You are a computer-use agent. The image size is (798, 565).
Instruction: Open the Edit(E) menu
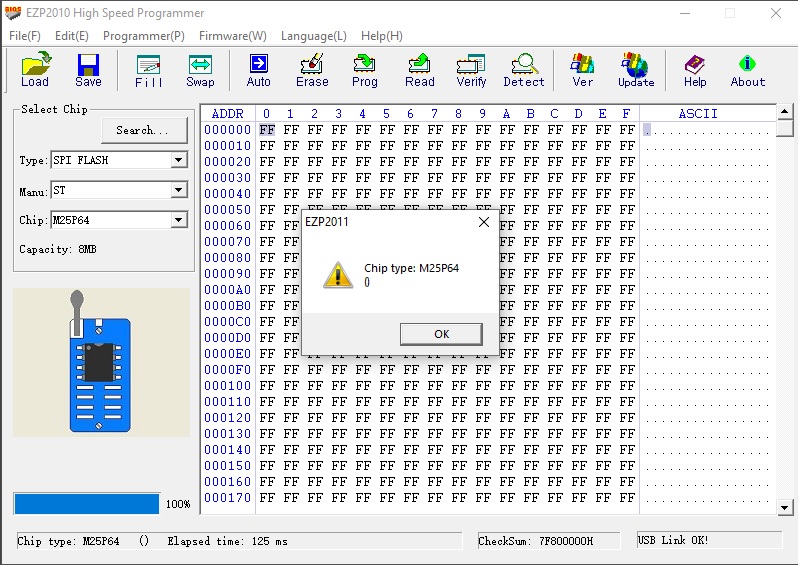pos(72,36)
